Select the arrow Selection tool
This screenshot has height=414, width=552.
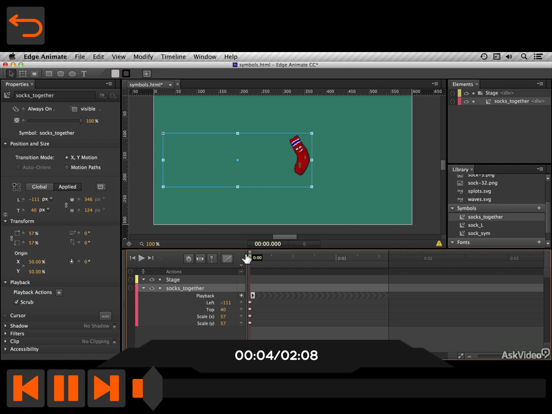(x=11, y=74)
